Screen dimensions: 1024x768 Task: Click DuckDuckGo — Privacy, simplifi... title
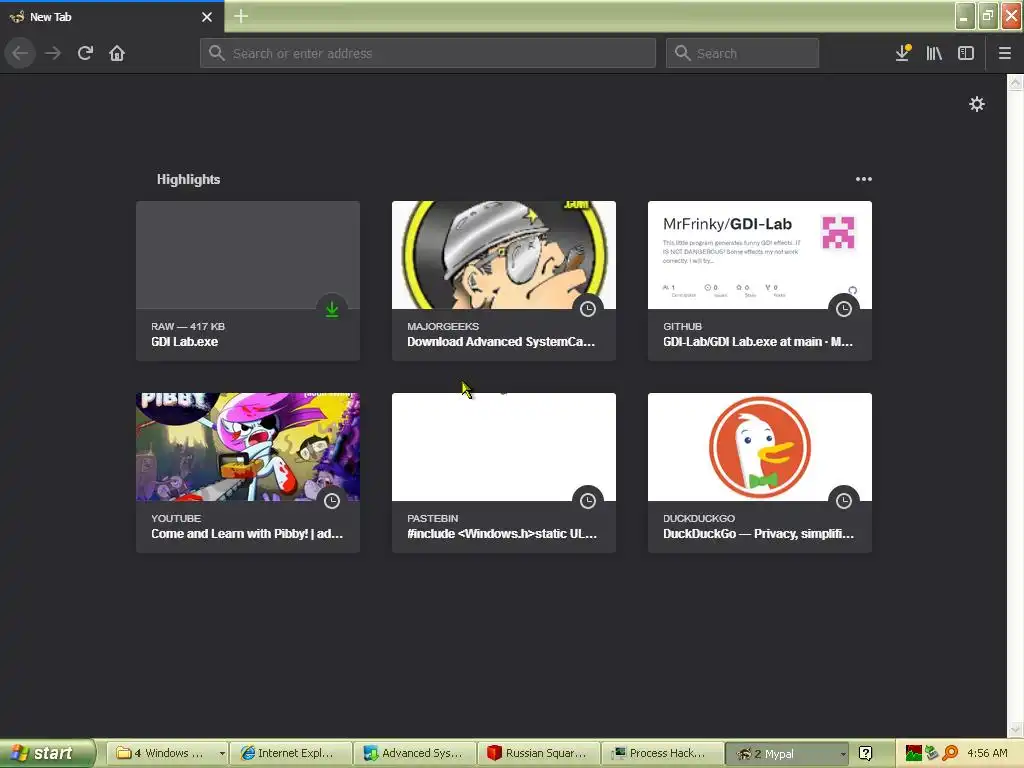coord(758,534)
